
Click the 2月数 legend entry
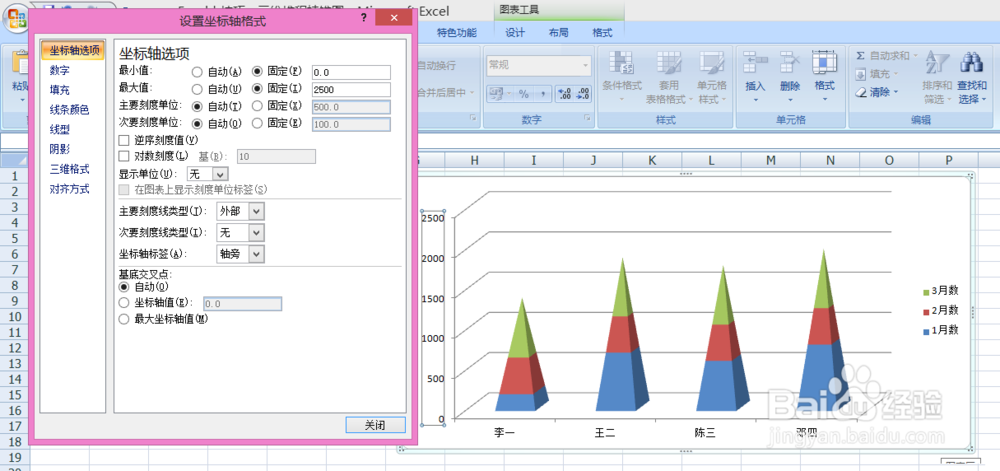coord(941,310)
